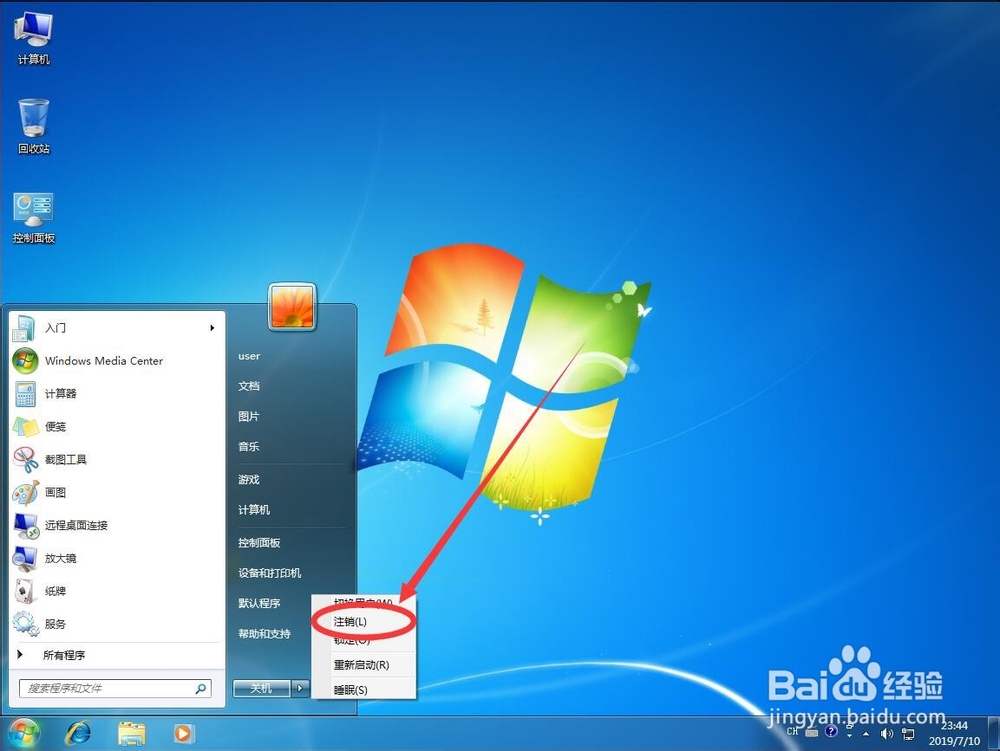Select 睡眠(S) in the shutdown menu

[364, 690]
